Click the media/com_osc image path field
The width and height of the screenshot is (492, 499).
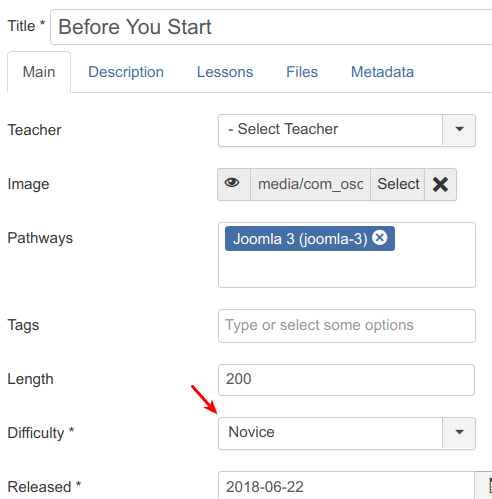tap(310, 184)
